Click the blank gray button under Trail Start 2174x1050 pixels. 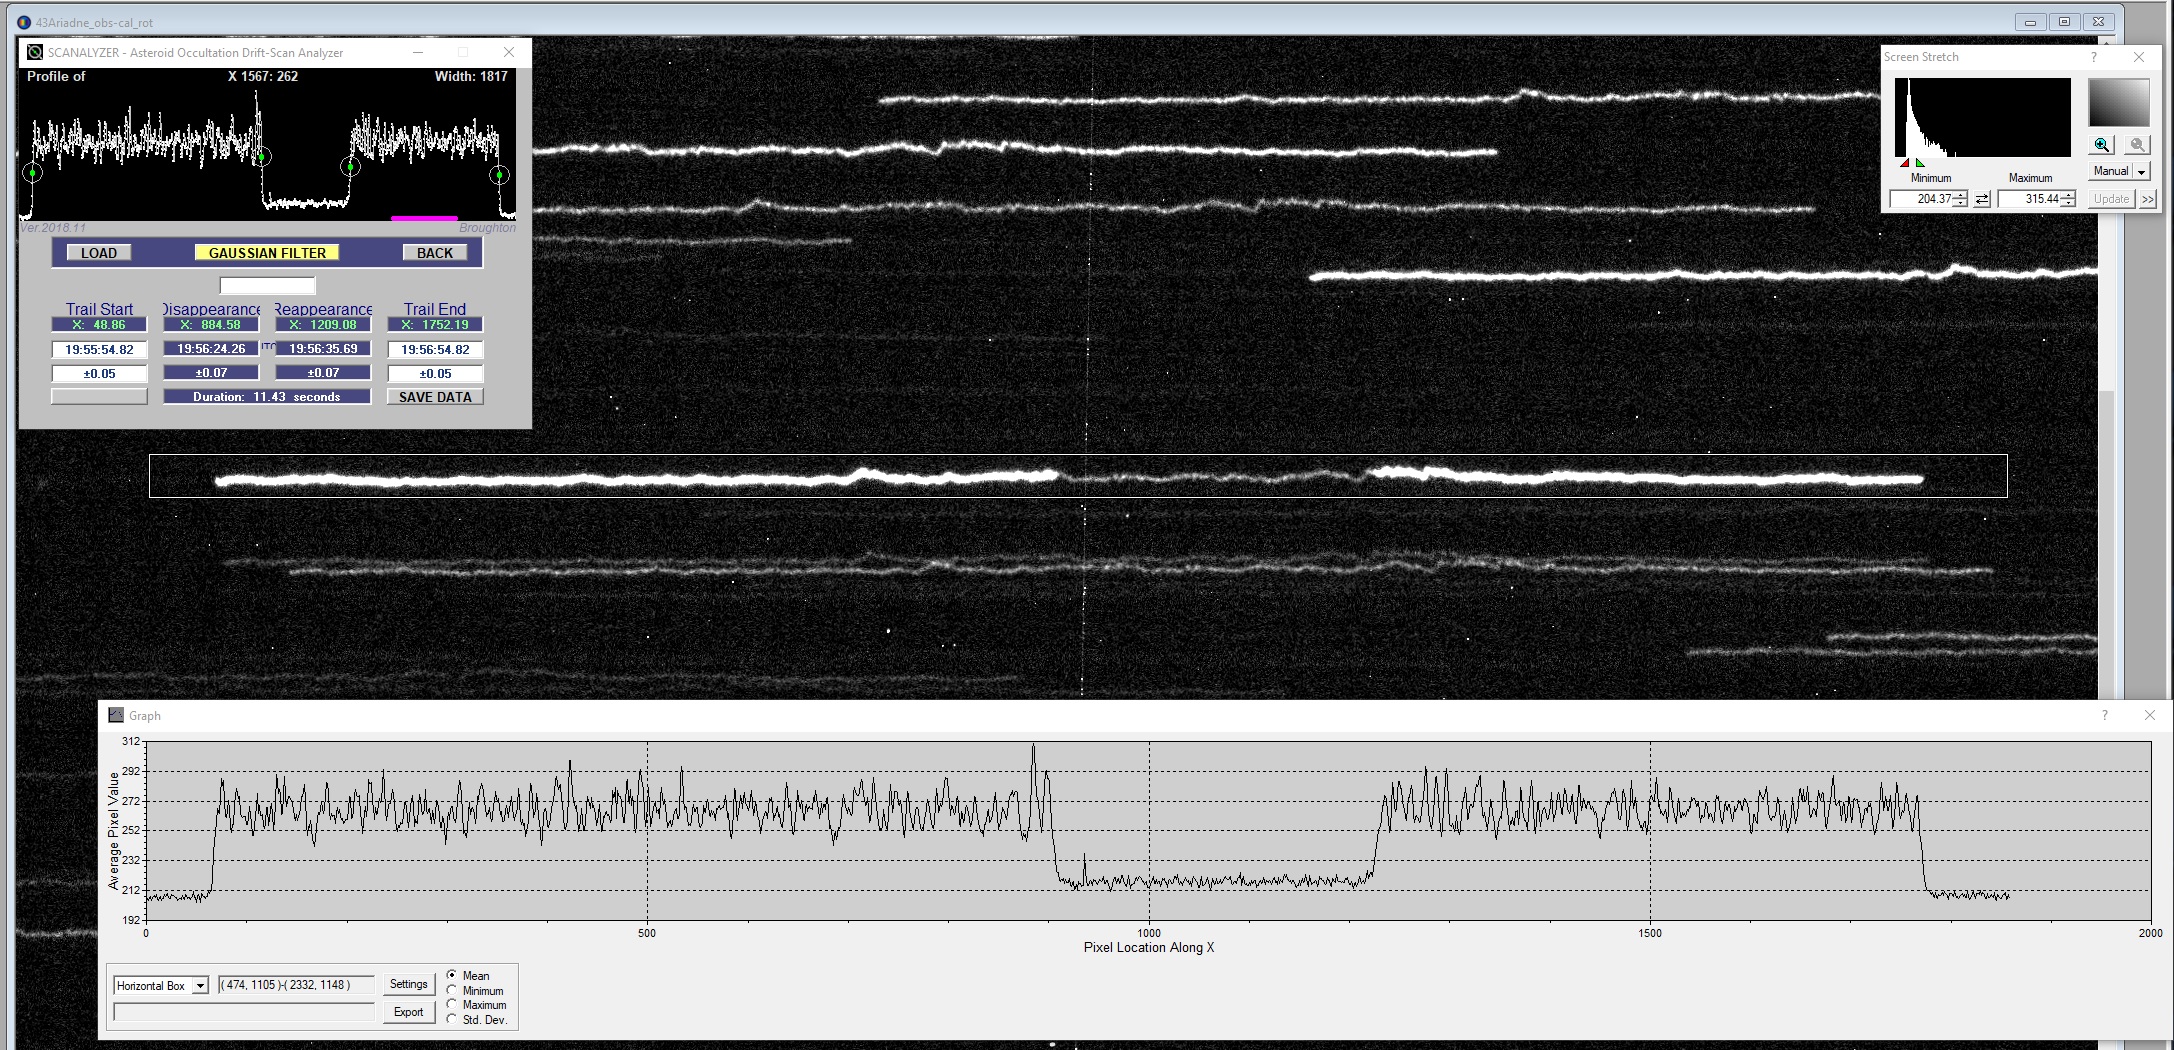coord(99,397)
